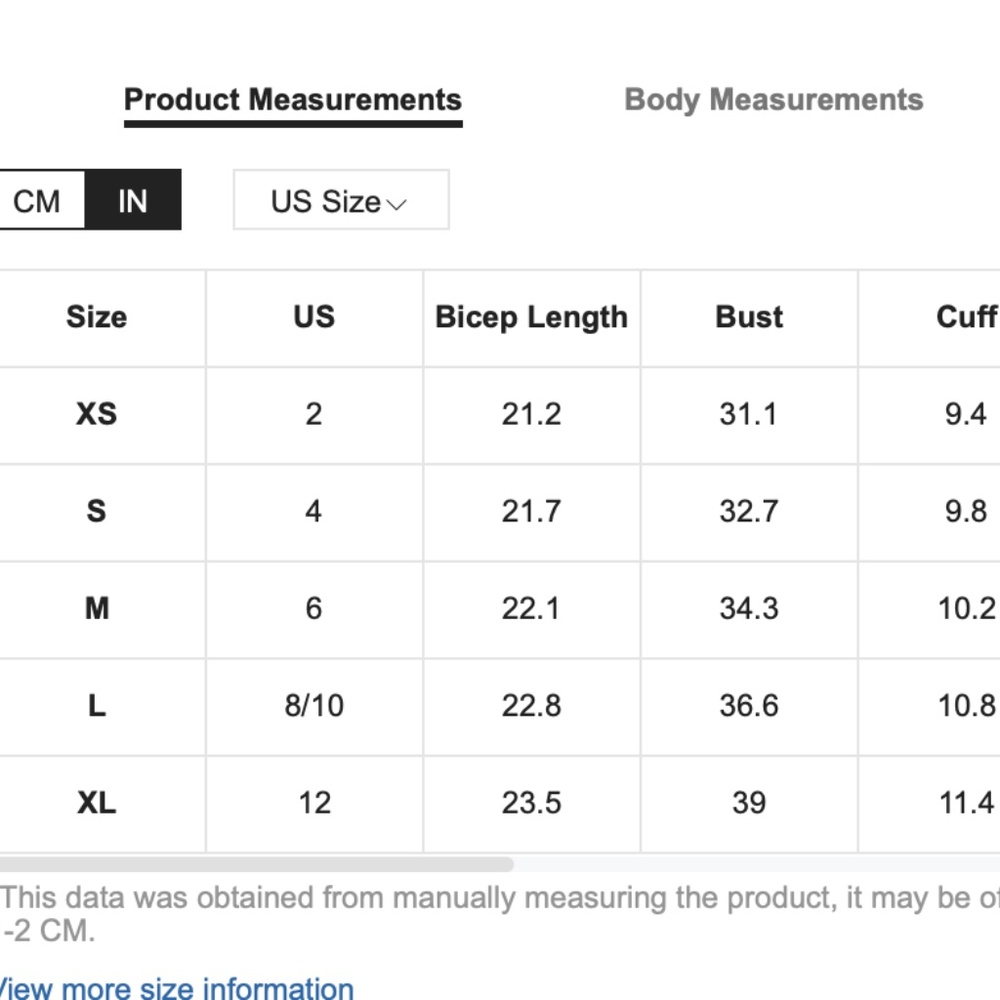This screenshot has width=1000, height=1000.
Task: Open the Body Measurements tab
Action: (x=774, y=100)
